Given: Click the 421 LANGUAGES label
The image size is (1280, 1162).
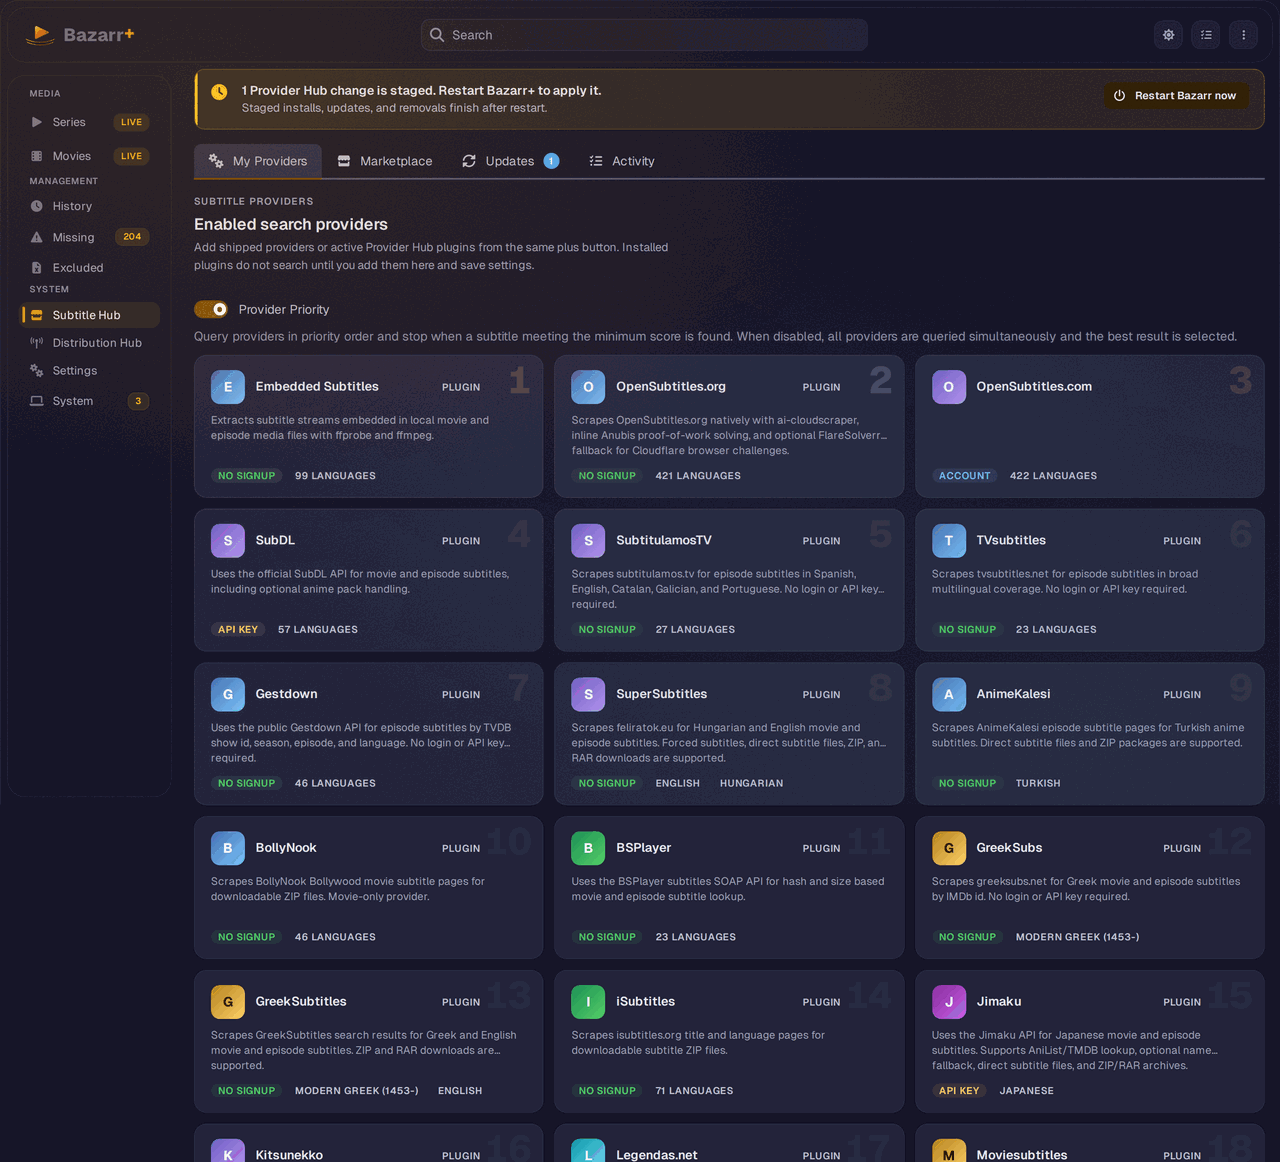Looking at the screenshot, I should tap(698, 476).
